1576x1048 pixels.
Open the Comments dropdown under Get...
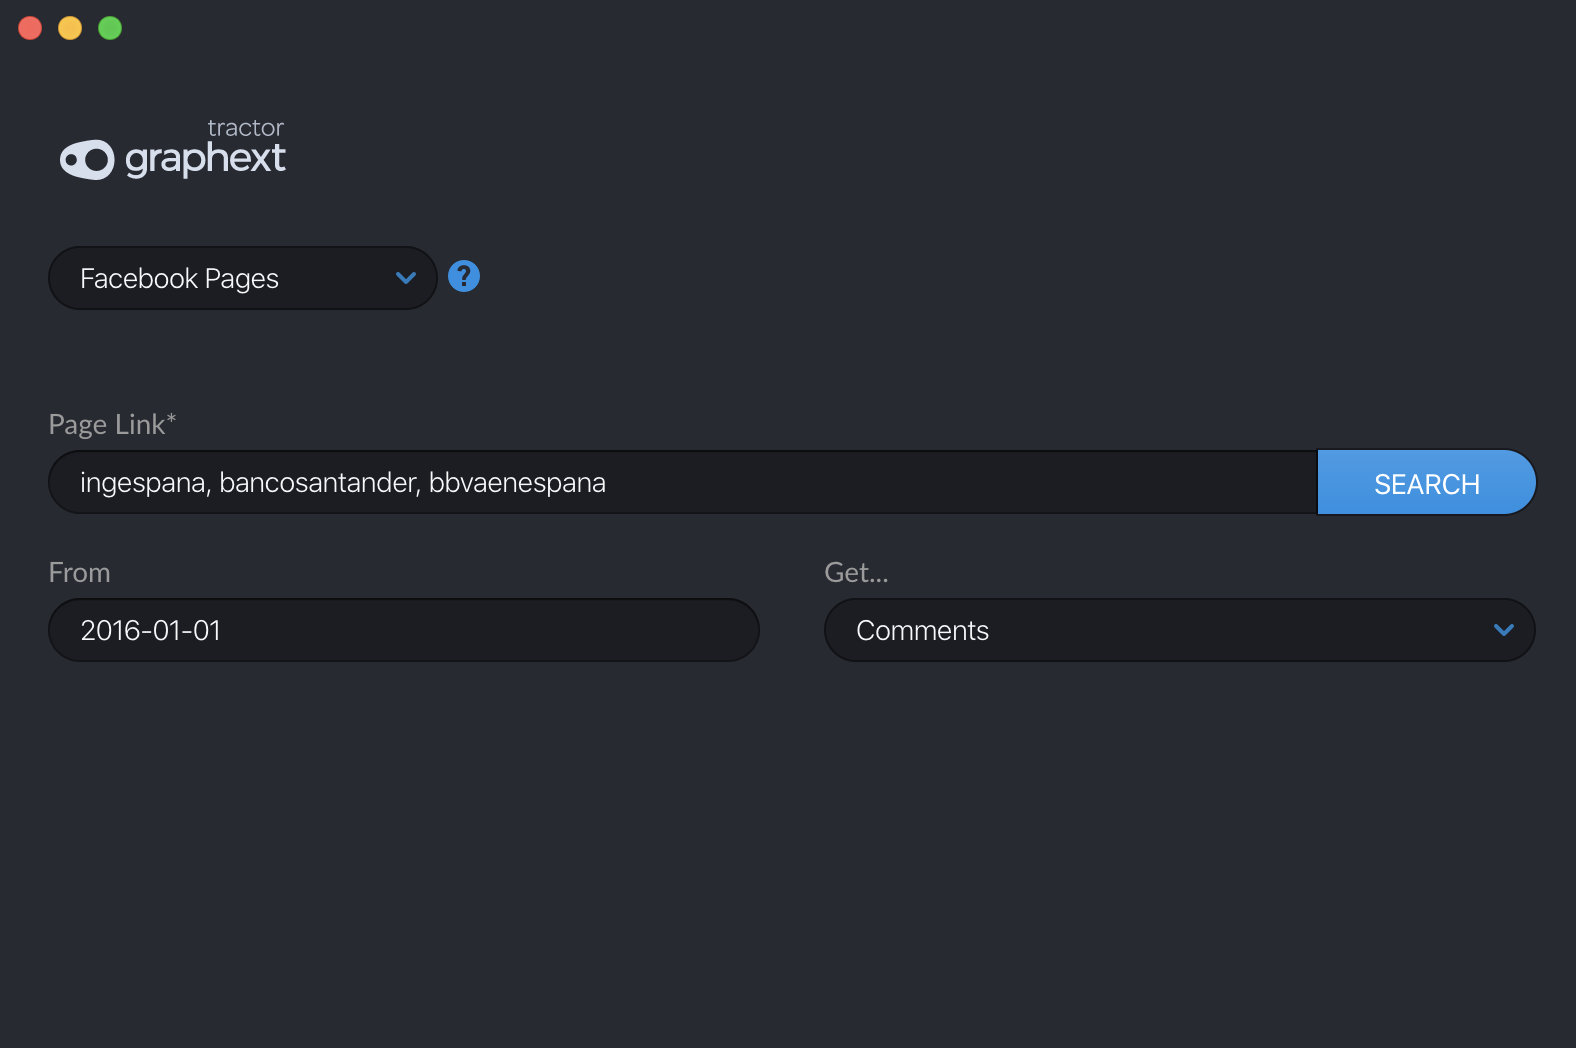tap(1150, 630)
